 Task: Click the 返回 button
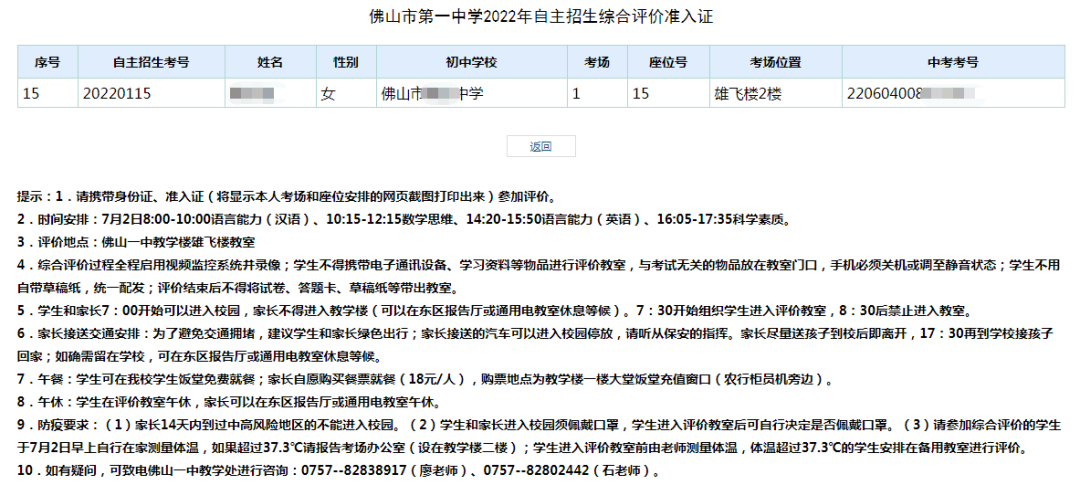tap(540, 146)
